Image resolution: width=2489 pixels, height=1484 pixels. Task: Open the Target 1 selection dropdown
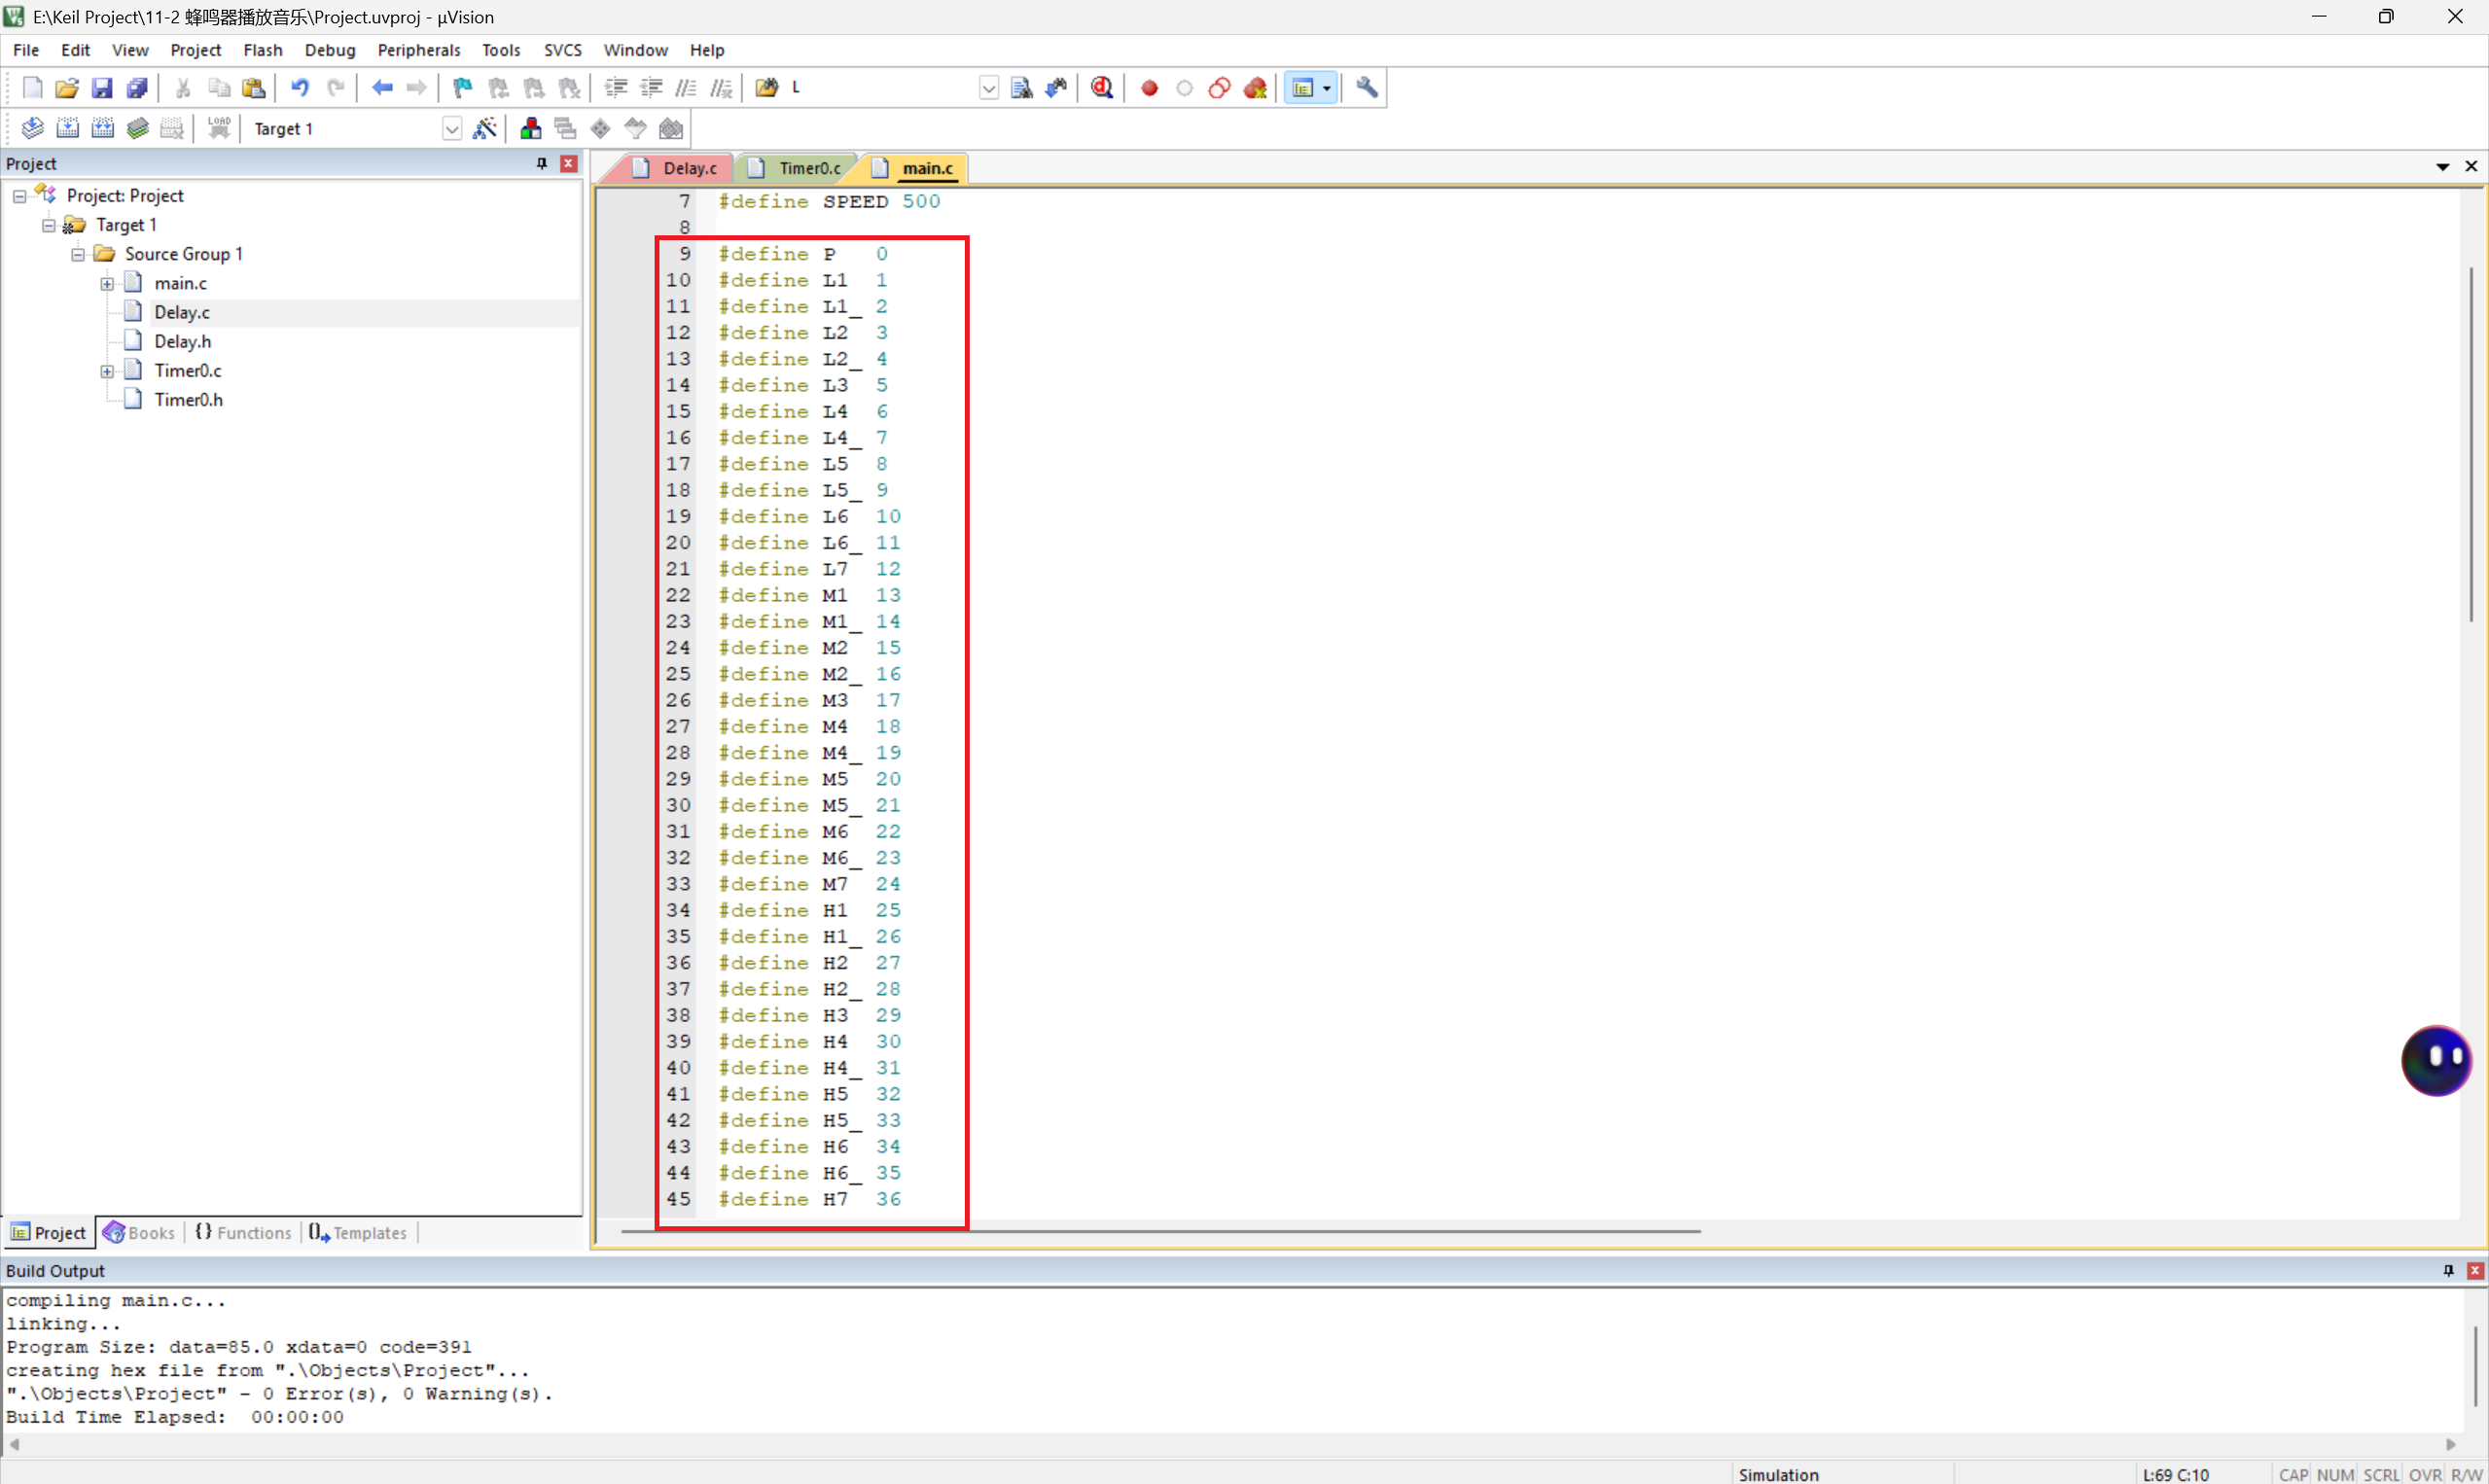coord(451,129)
